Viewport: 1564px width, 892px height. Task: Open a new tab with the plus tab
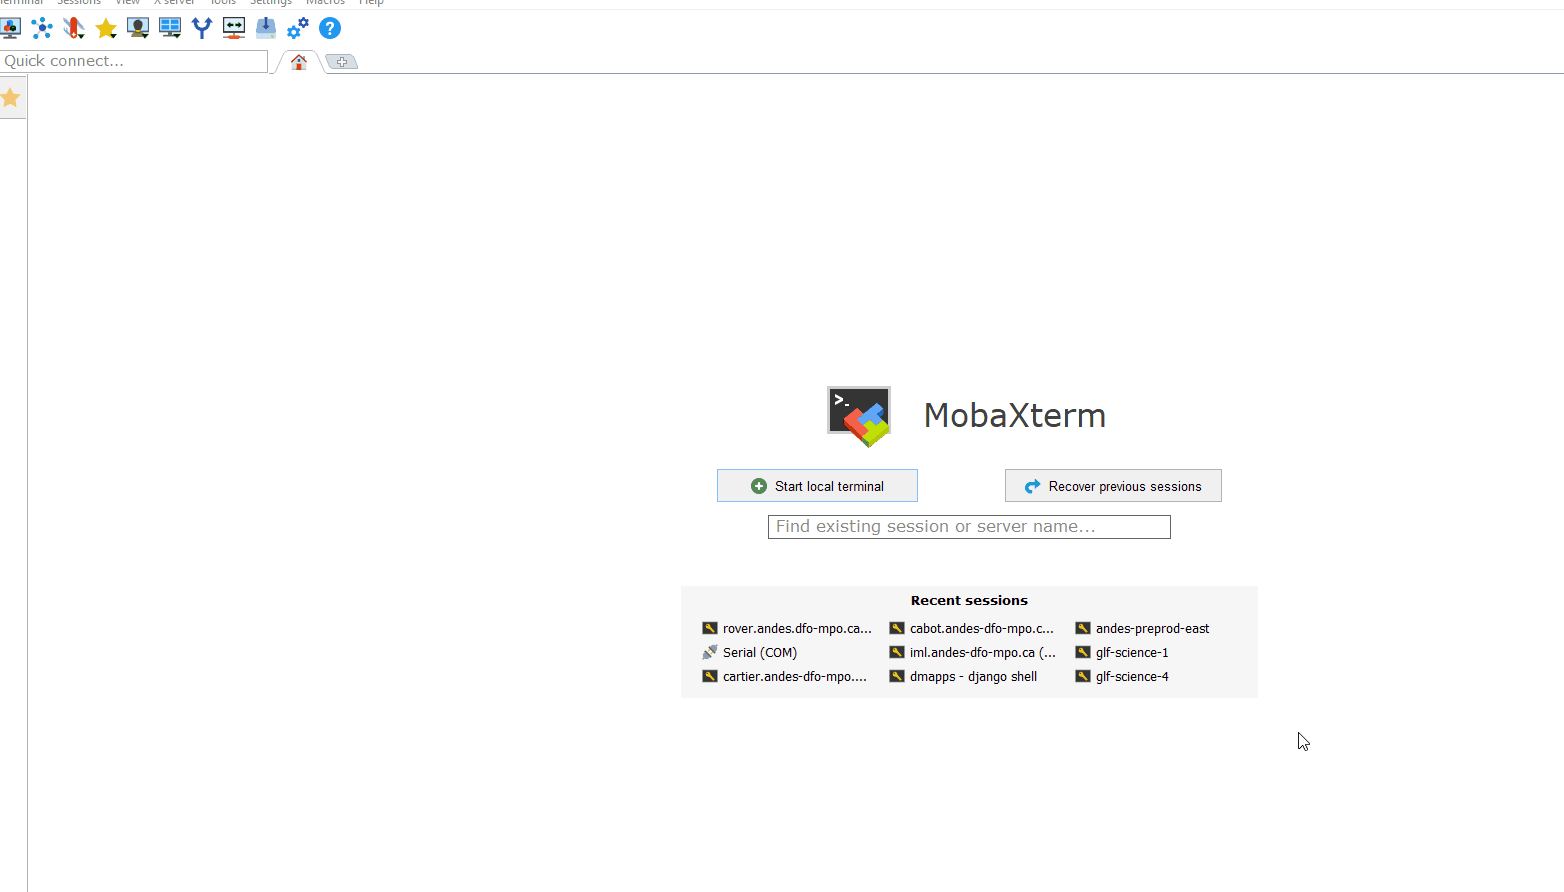[x=342, y=62]
